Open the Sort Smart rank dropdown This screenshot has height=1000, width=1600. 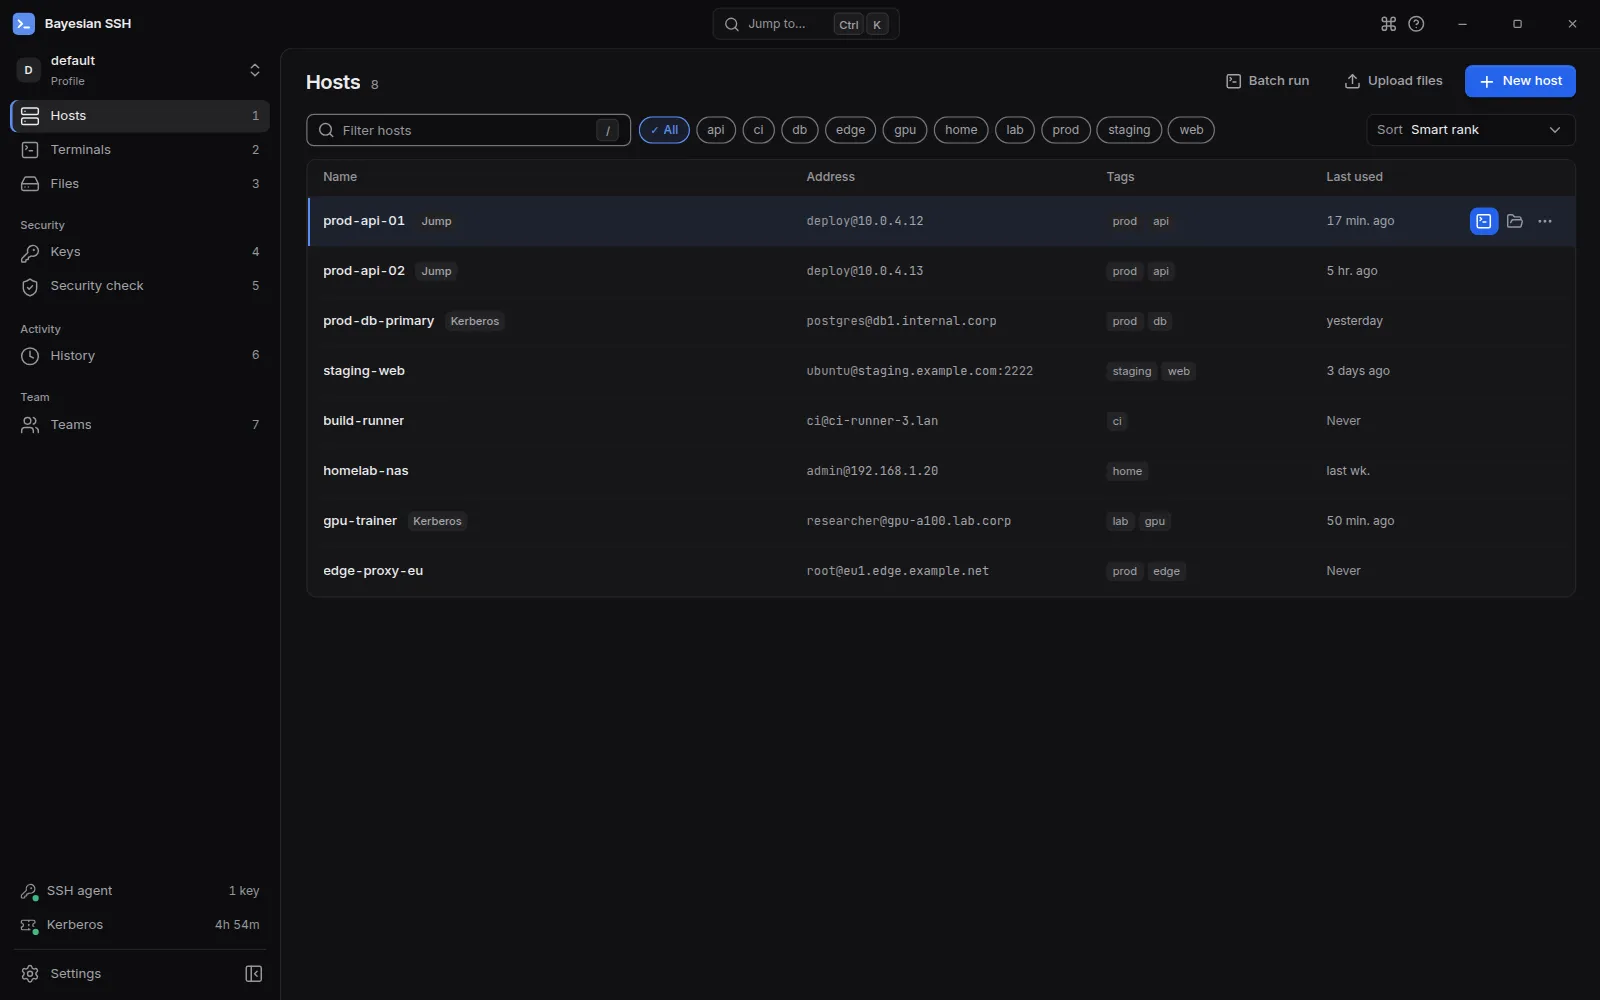[1470, 130]
